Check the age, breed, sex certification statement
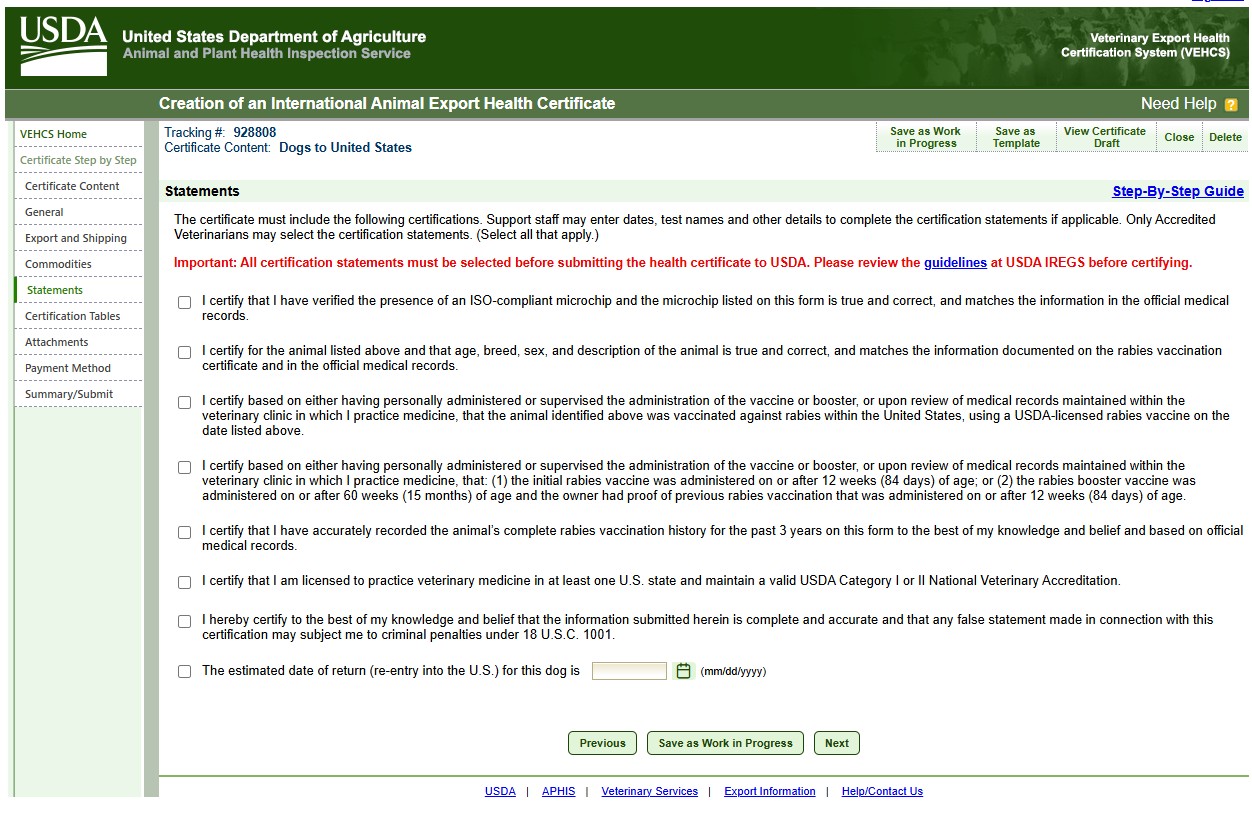This screenshot has height=830, width=1252. pos(184,351)
